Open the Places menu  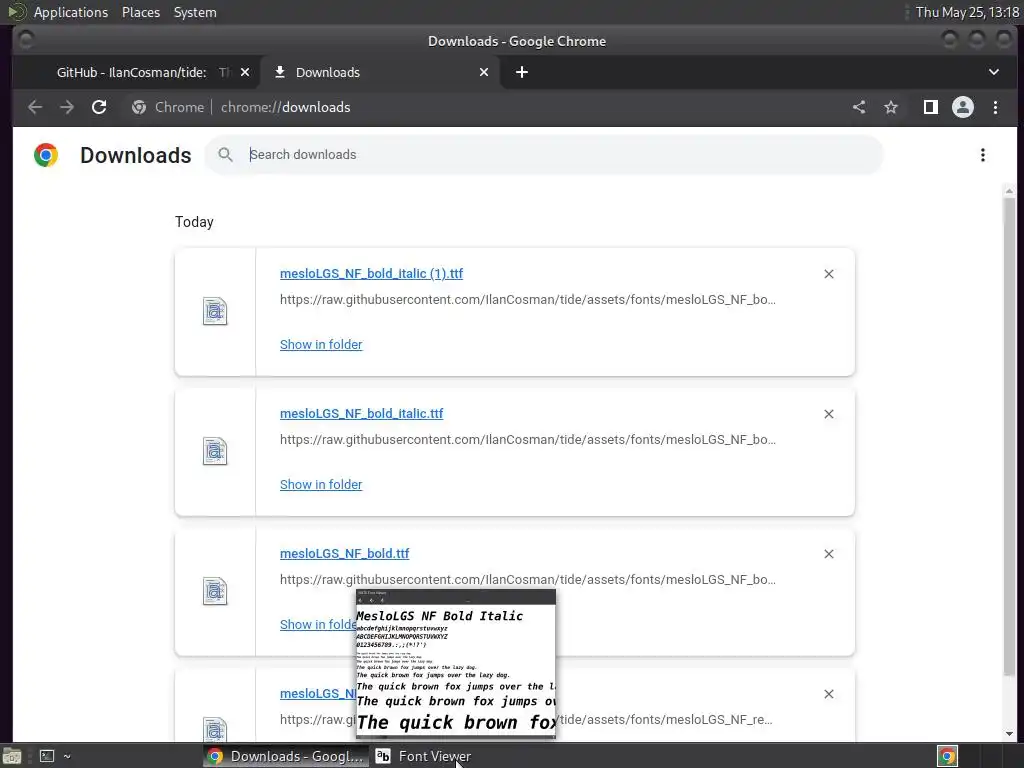[x=141, y=12]
